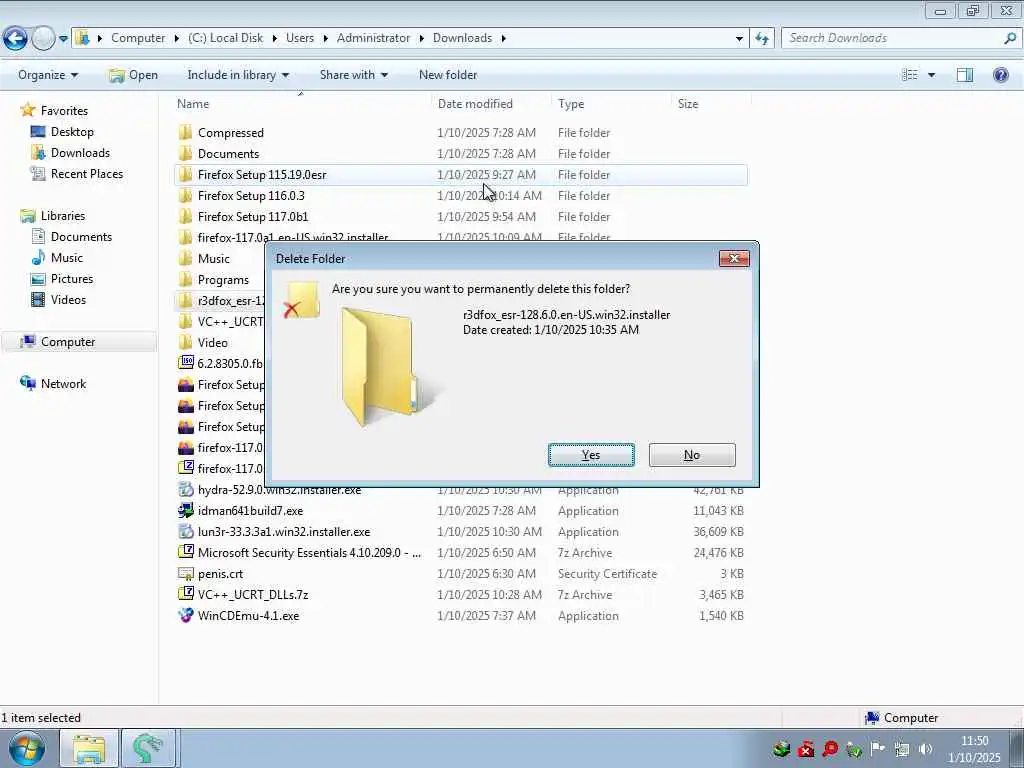Select idman641build7.exe file
This screenshot has width=1024, height=768.
pyautogui.click(x=250, y=511)
